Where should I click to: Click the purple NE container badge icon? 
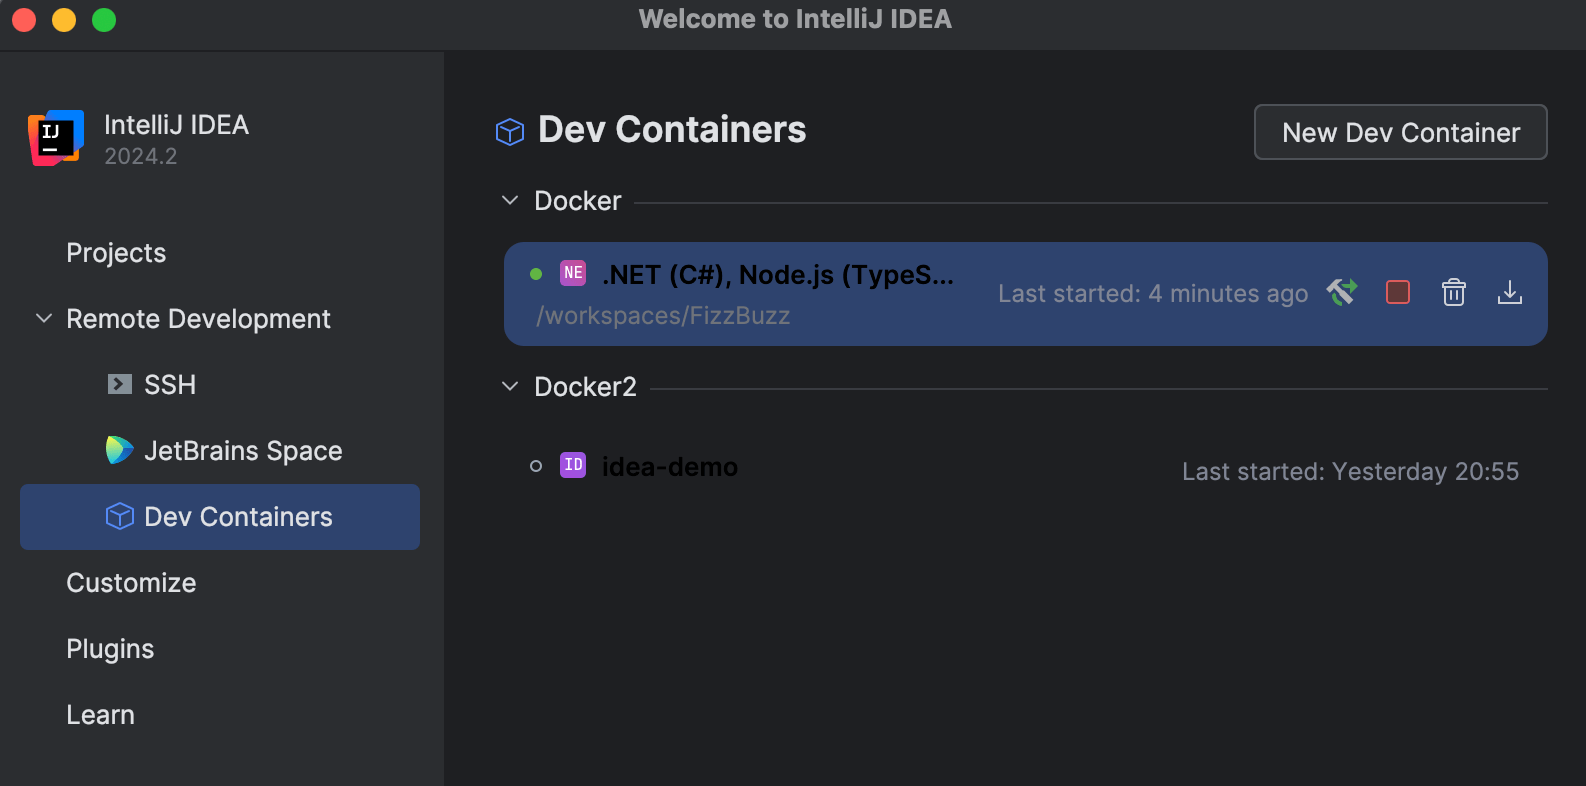pyautogui.click(x=573, y=273)
